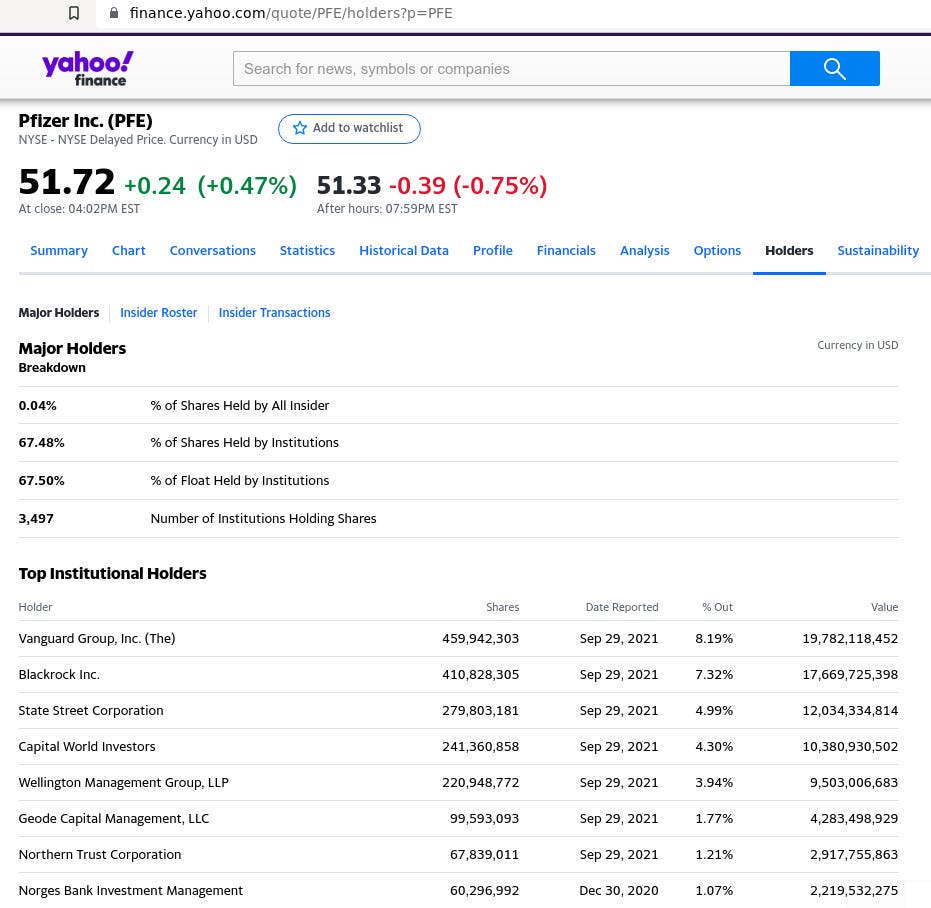The width and height of the screenshot is (931, 908).
Task: Select Geode Capital Management, LLC name
Action: tap(114, 818)
